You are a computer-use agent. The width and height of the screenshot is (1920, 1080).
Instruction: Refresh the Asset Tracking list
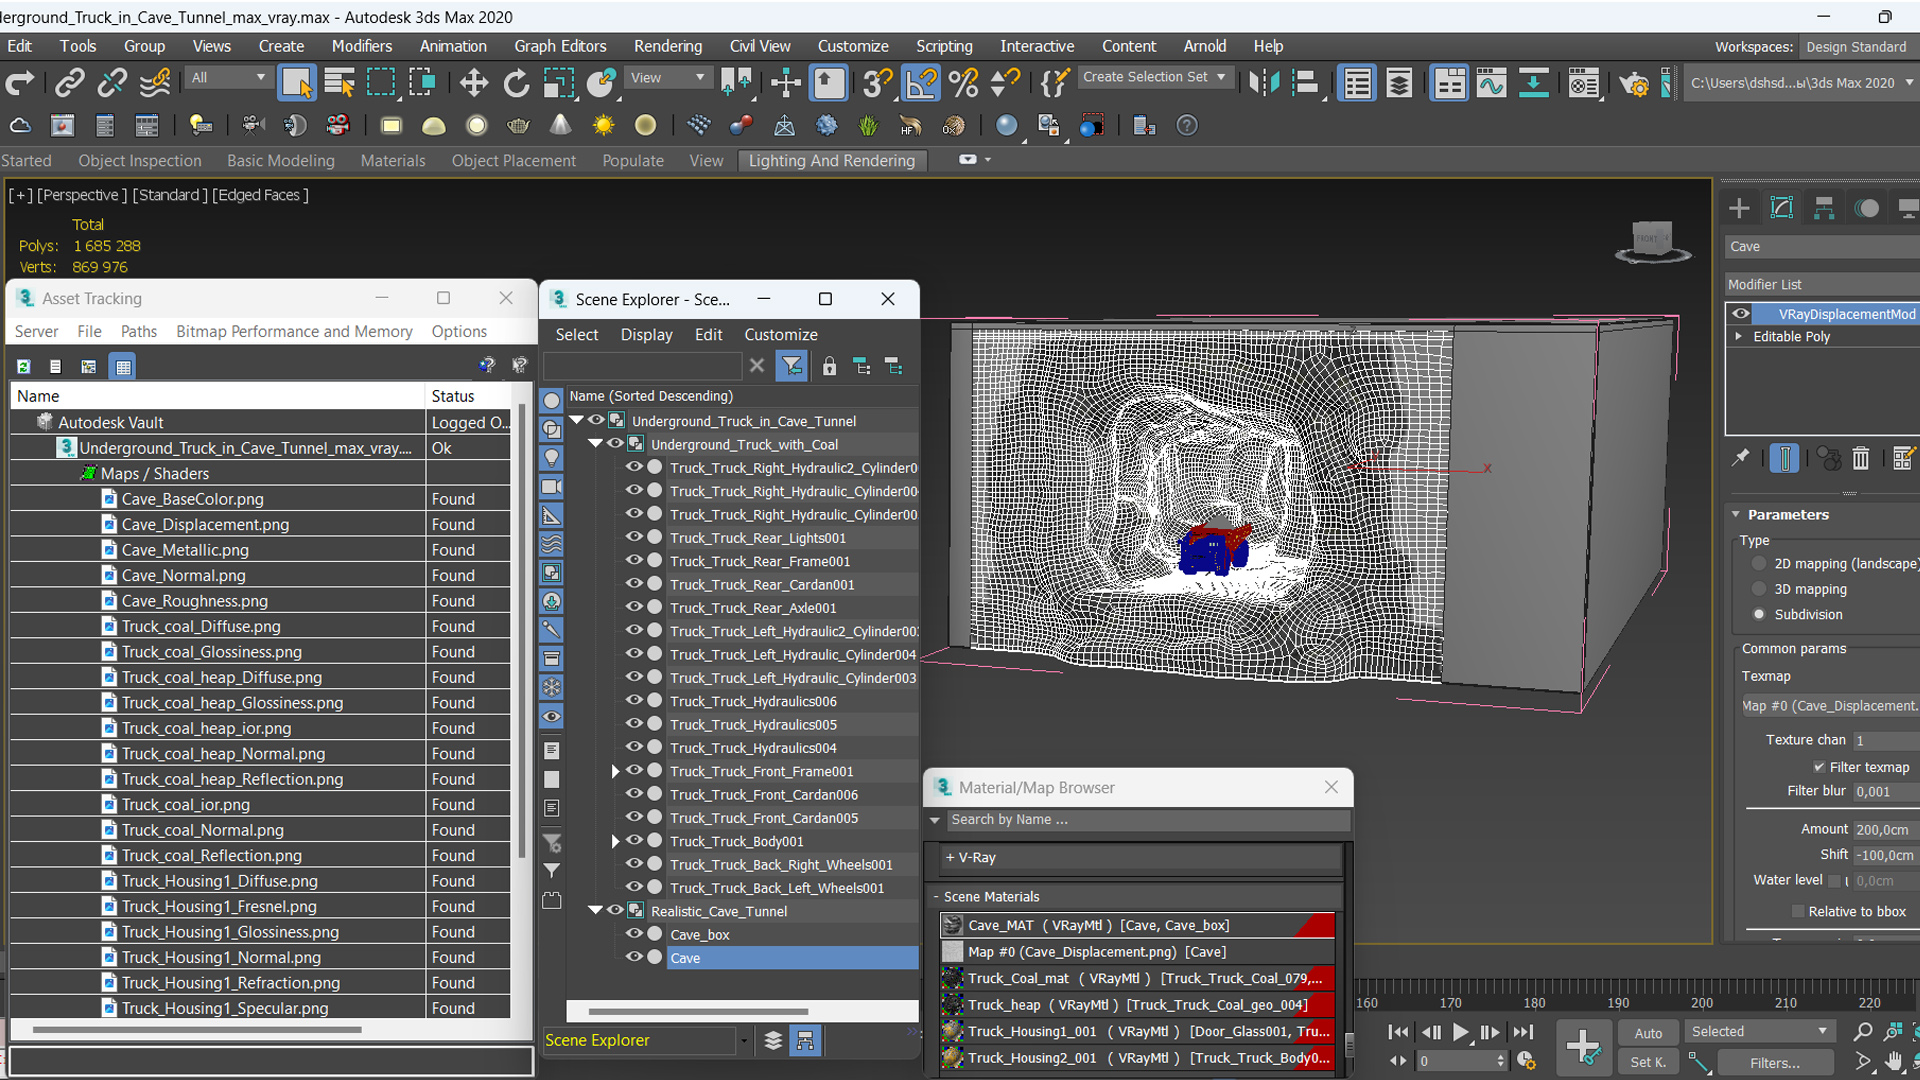click(x=24, y=366)
